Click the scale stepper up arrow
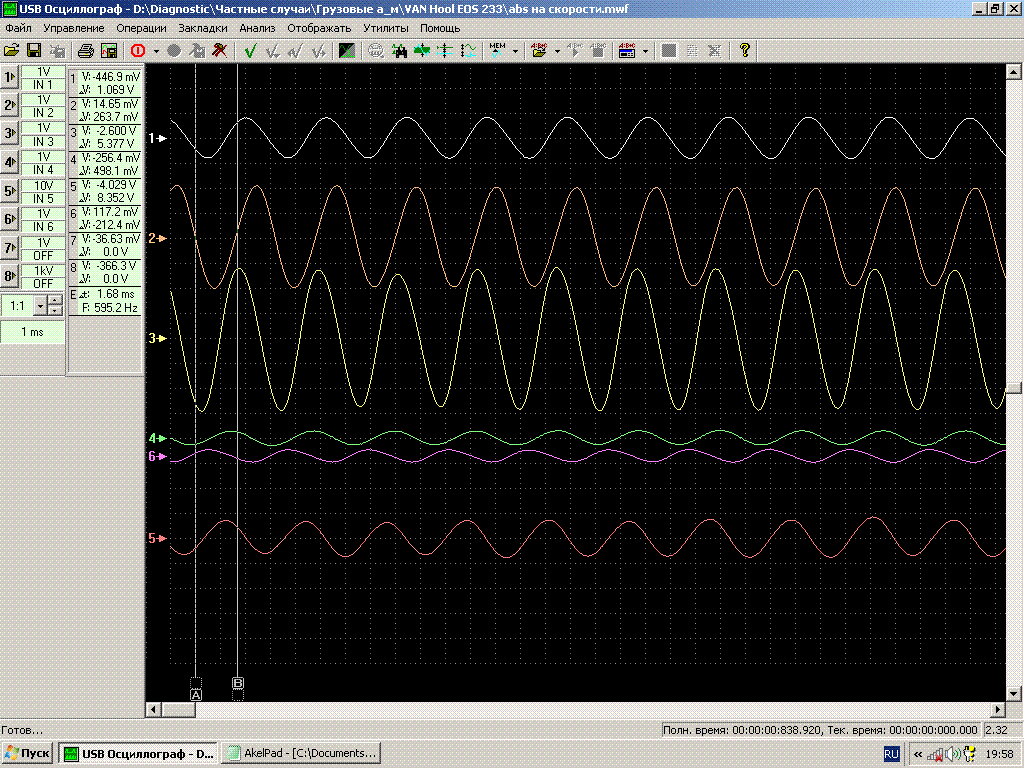The width and height of the screenshot is (1024, 768). tap(56, 301)
